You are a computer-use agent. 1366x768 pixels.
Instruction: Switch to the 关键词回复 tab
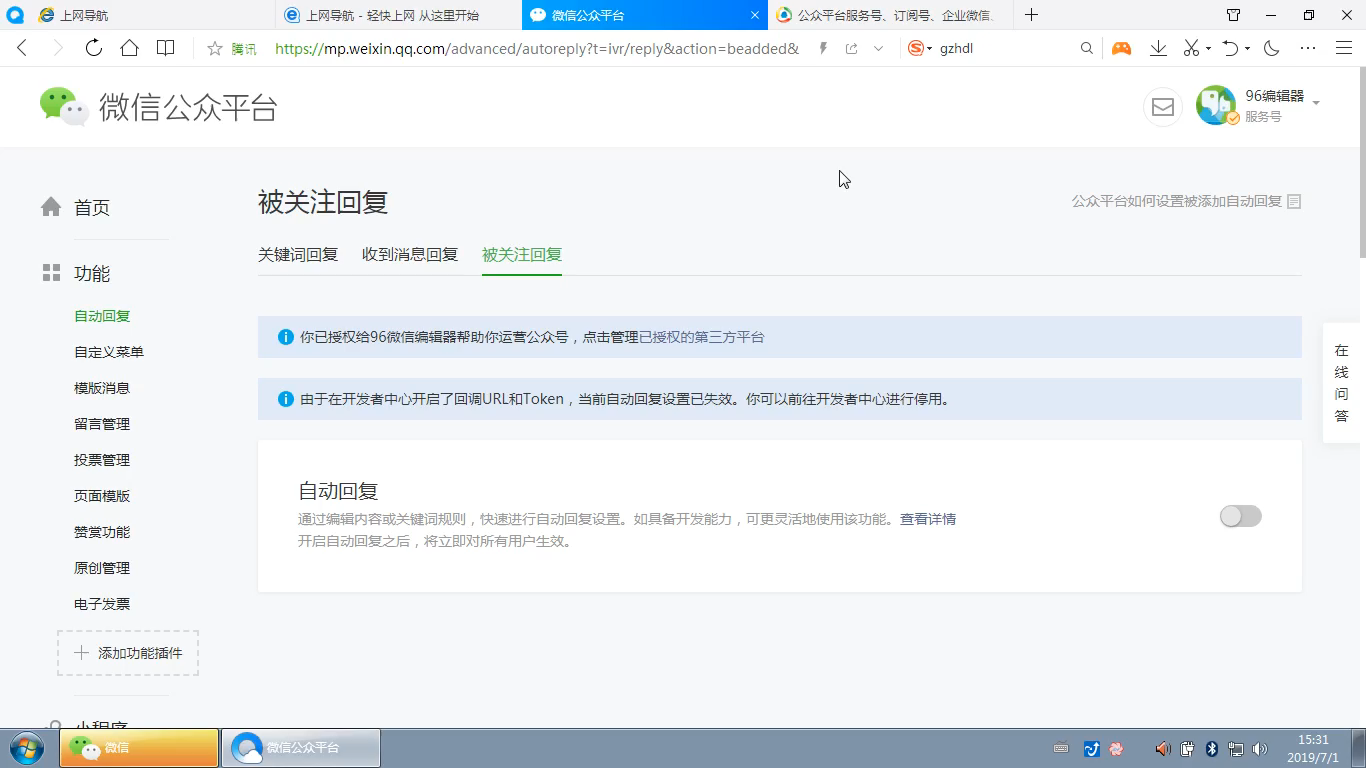tap(298, 254)
